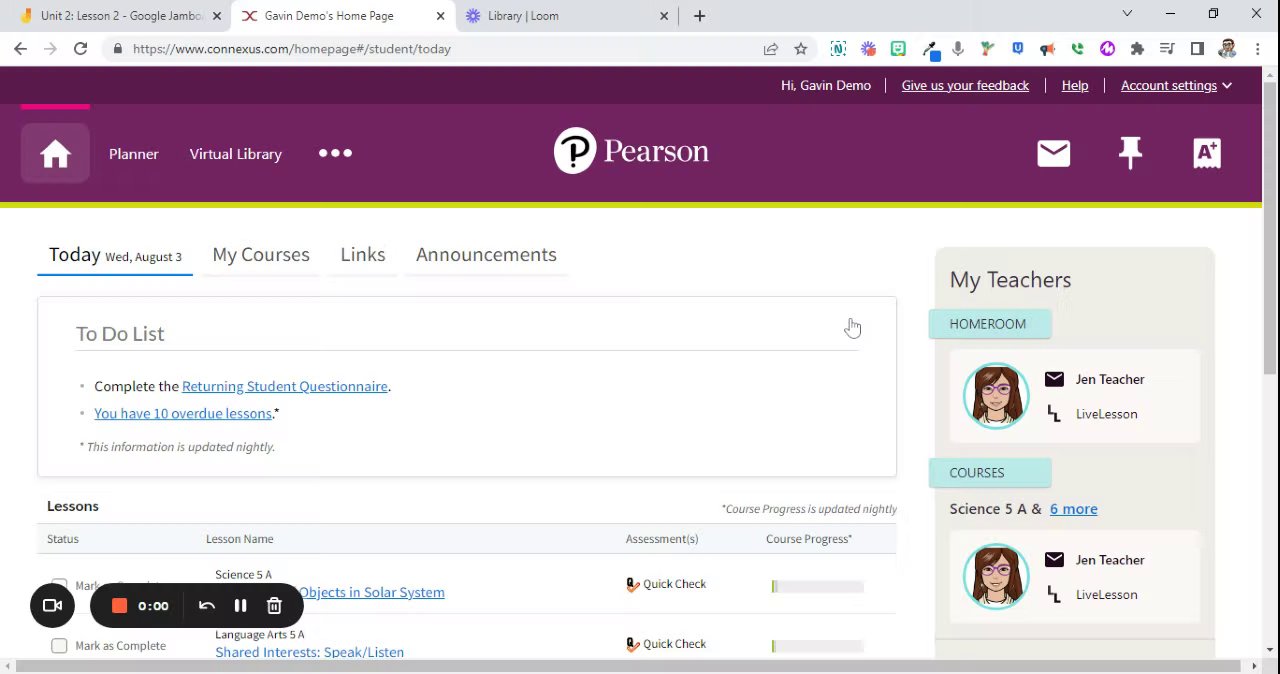Open the 10 overdue lessons link
This screenshot has height=674, width=1280.
click(x=183, y=413)
